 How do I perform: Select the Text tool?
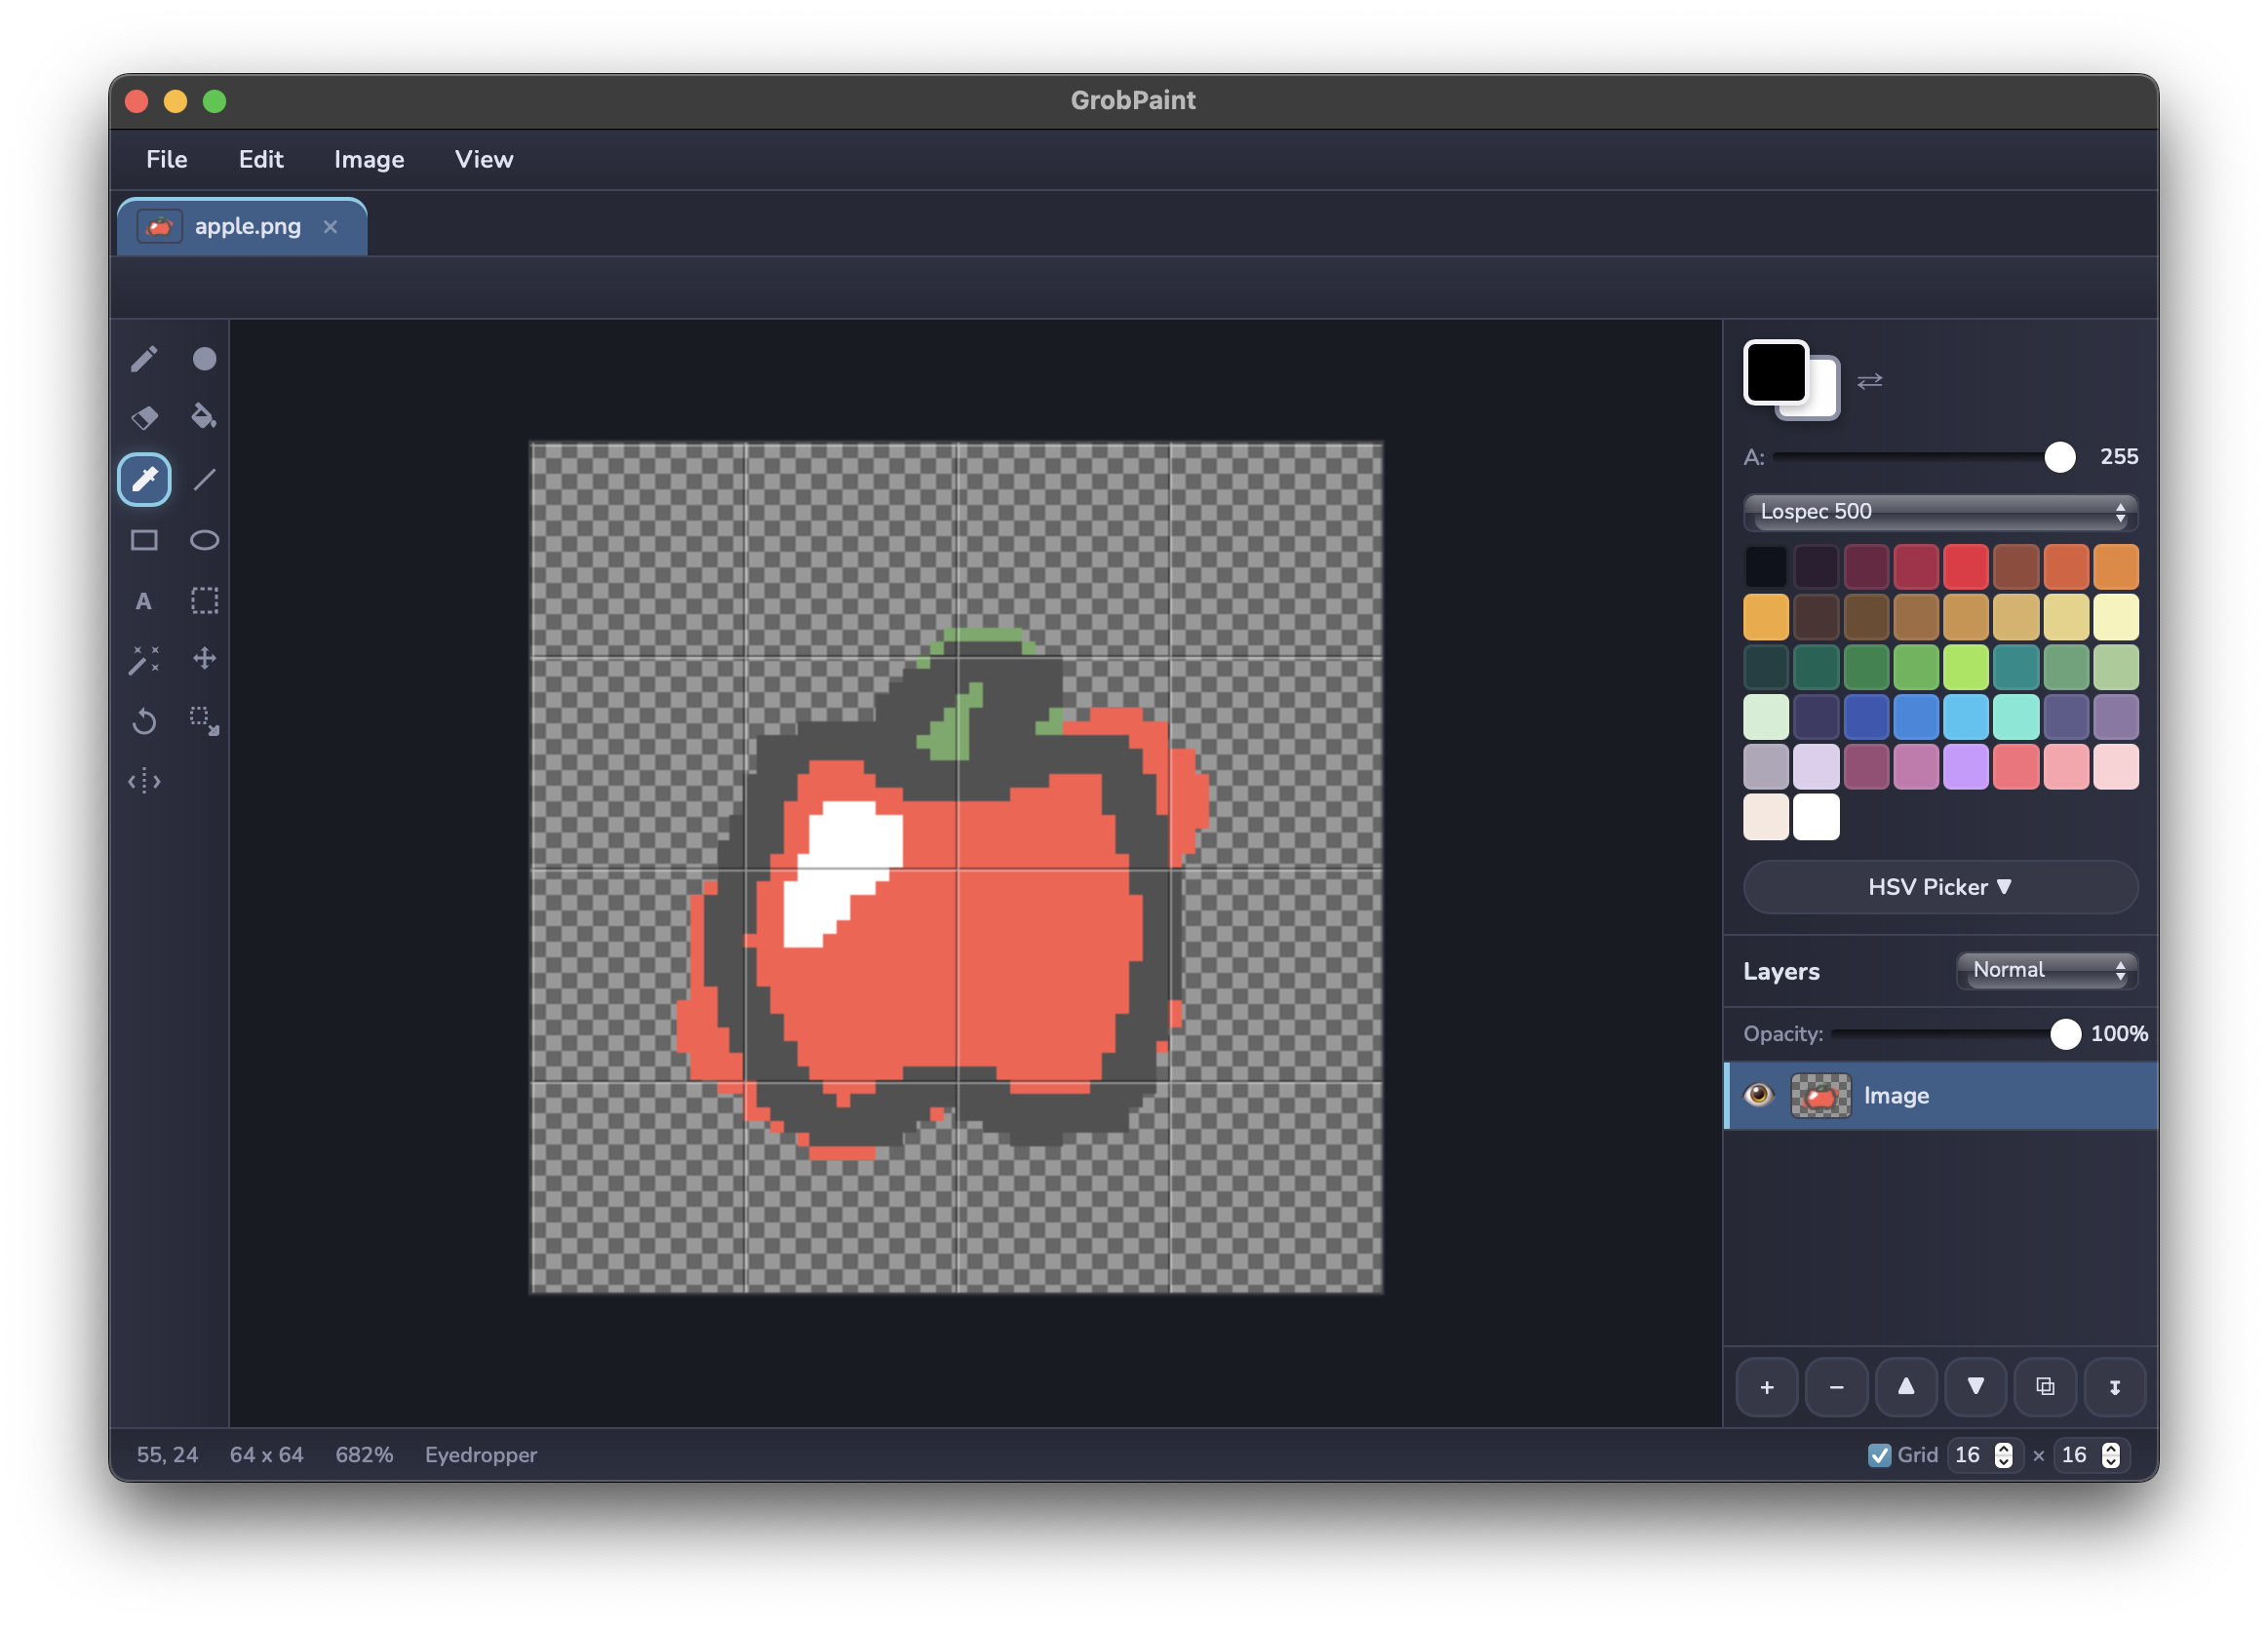[x=144, y=601]
